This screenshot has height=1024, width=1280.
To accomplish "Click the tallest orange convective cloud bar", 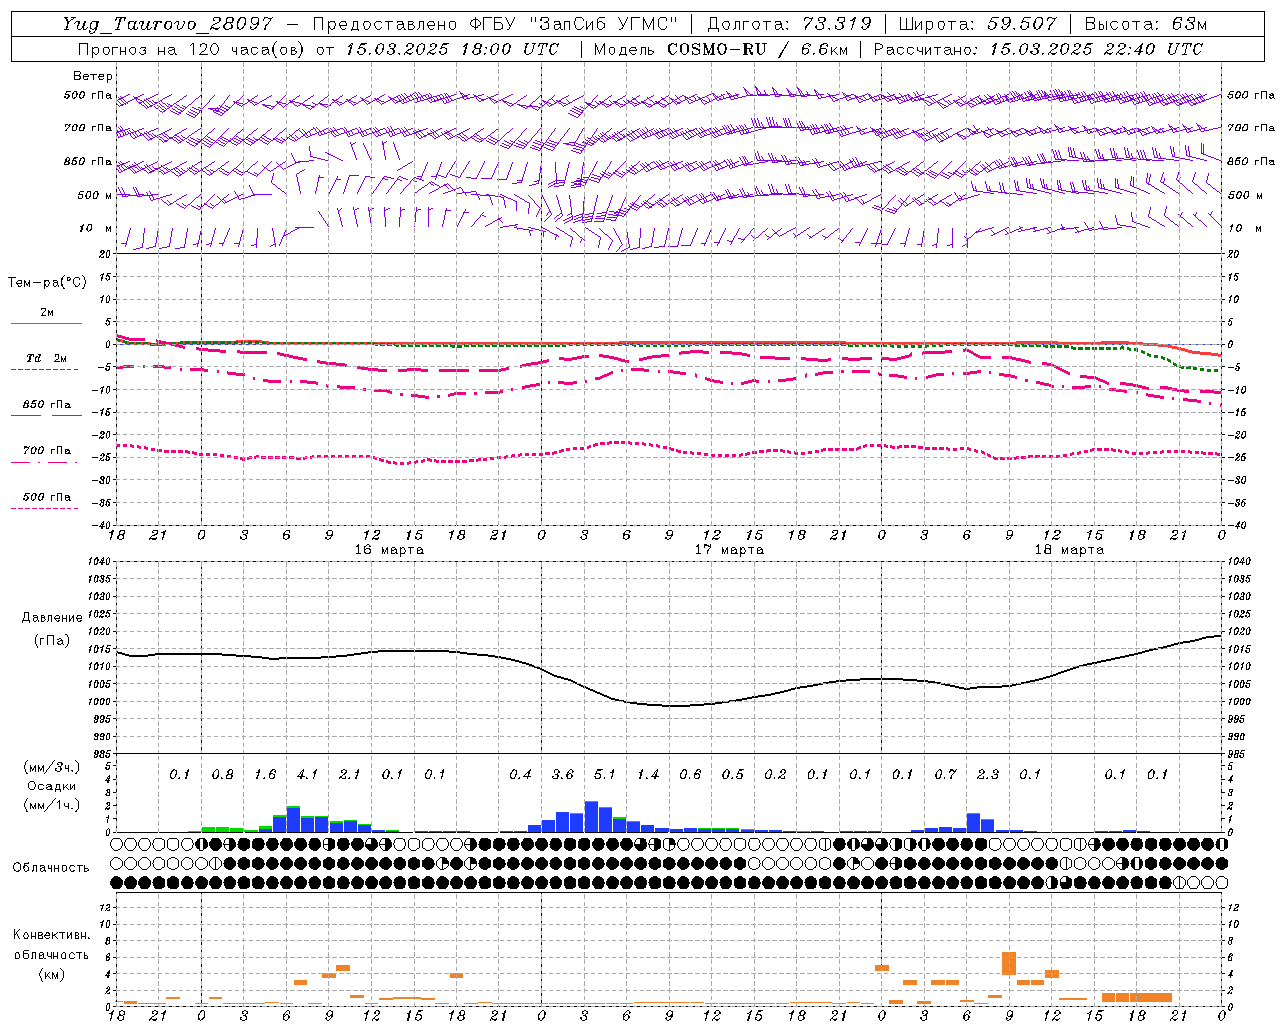I will click(x=1009, y=964).
